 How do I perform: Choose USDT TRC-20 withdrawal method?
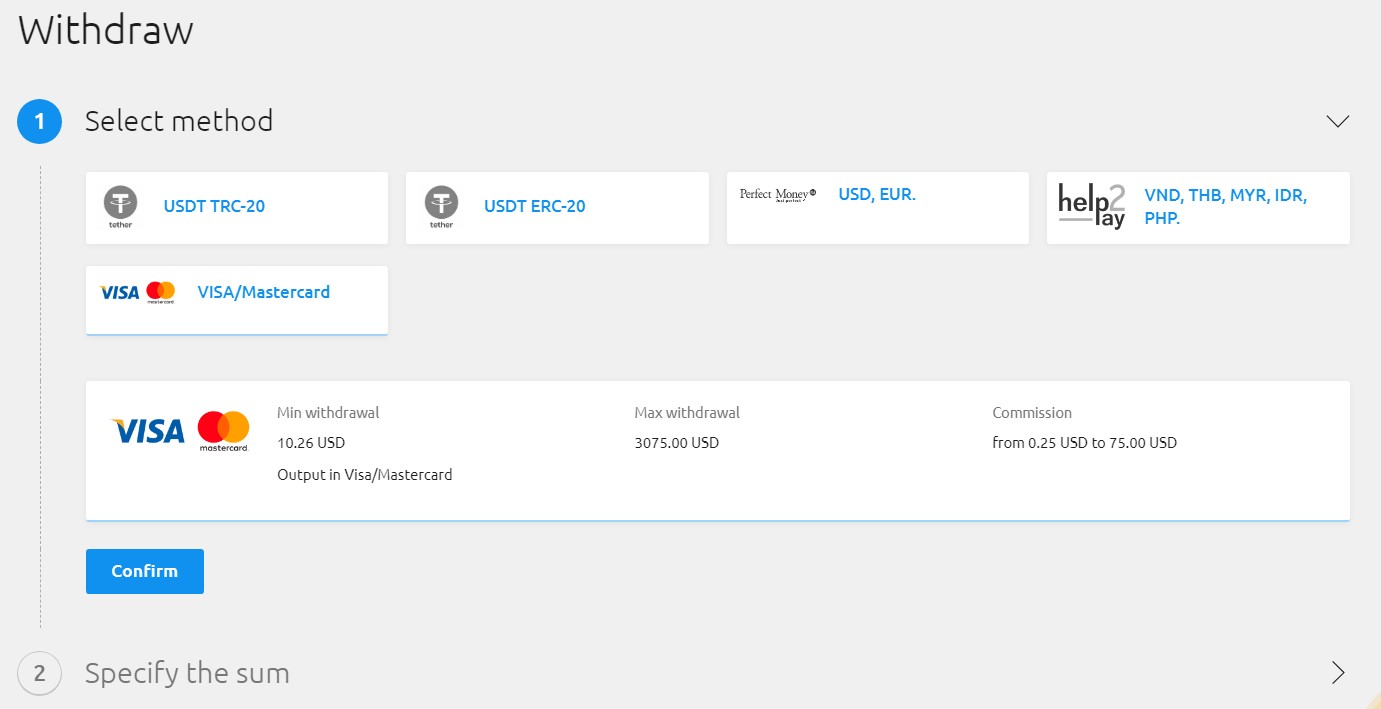[237, 208]
